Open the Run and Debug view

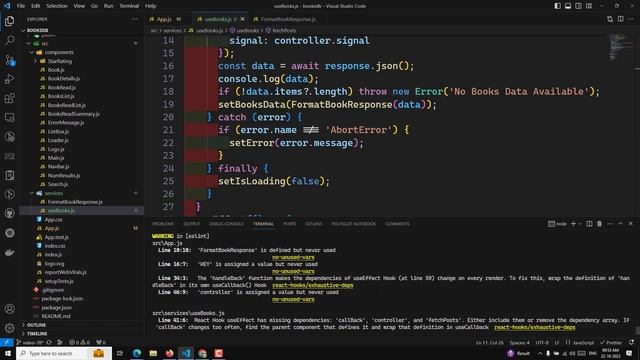point(9,79)
